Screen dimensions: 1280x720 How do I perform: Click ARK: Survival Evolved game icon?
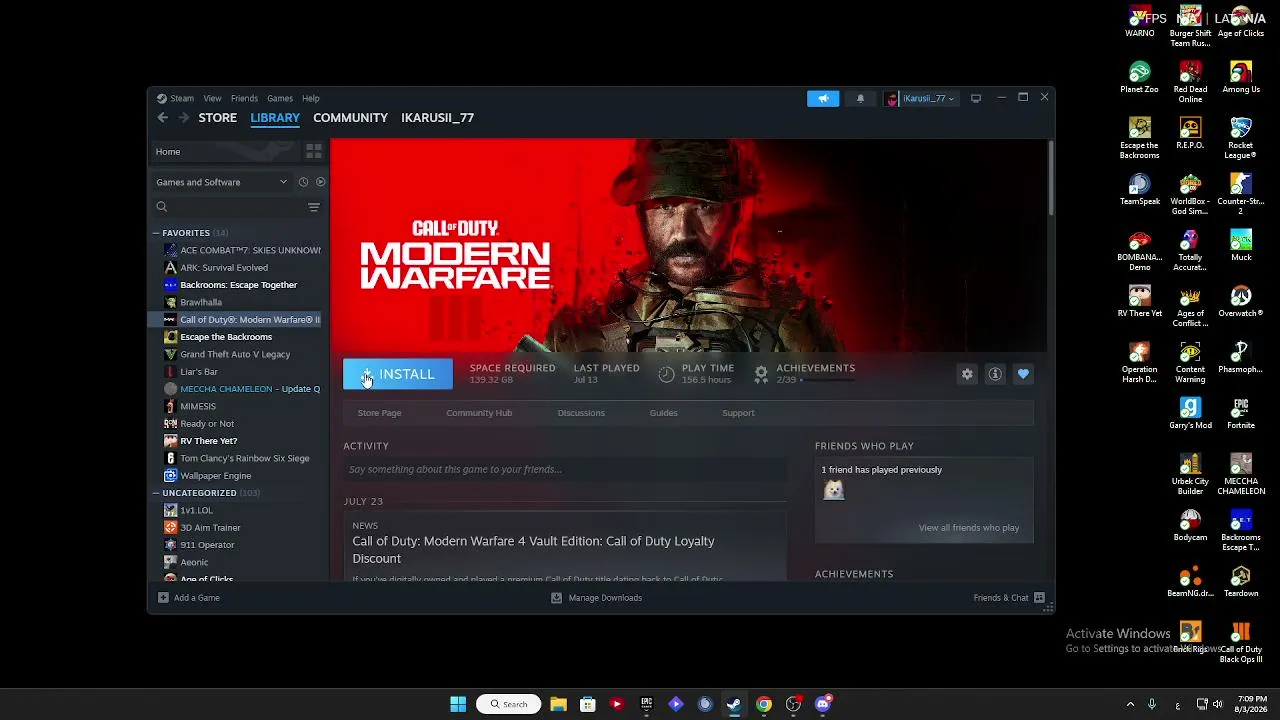171,268
